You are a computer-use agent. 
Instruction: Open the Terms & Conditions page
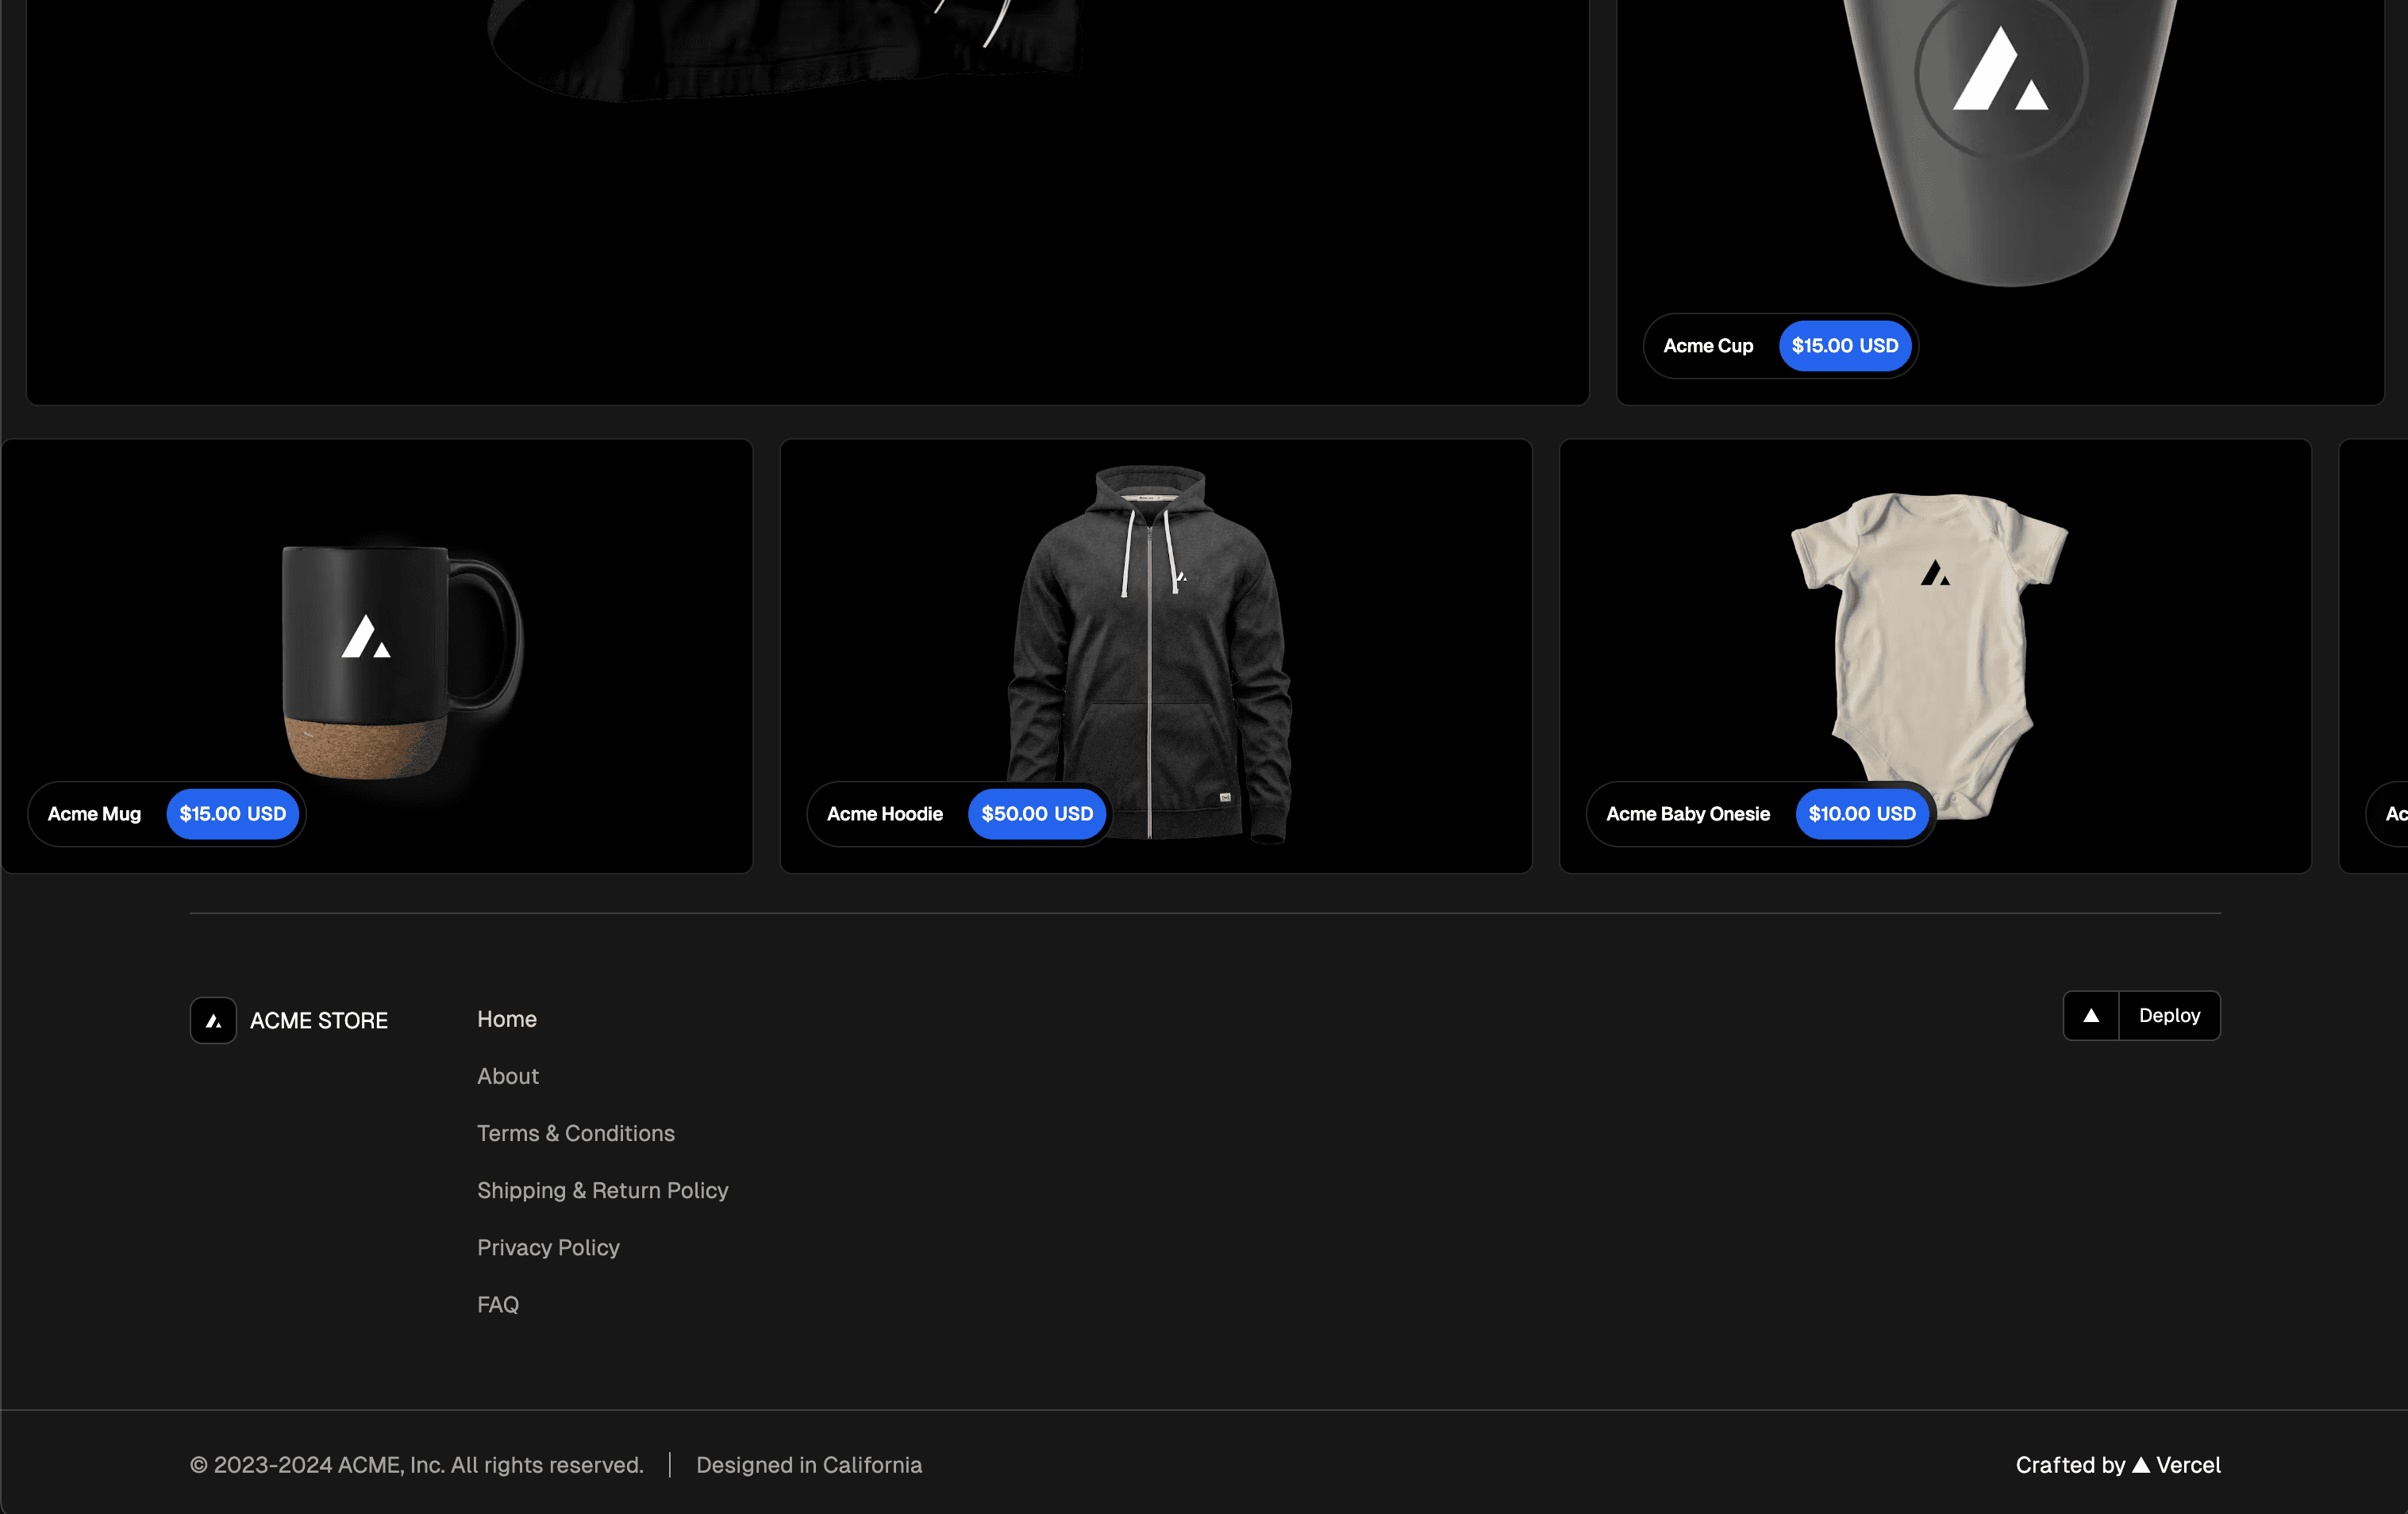click(x=576, y=1133)
